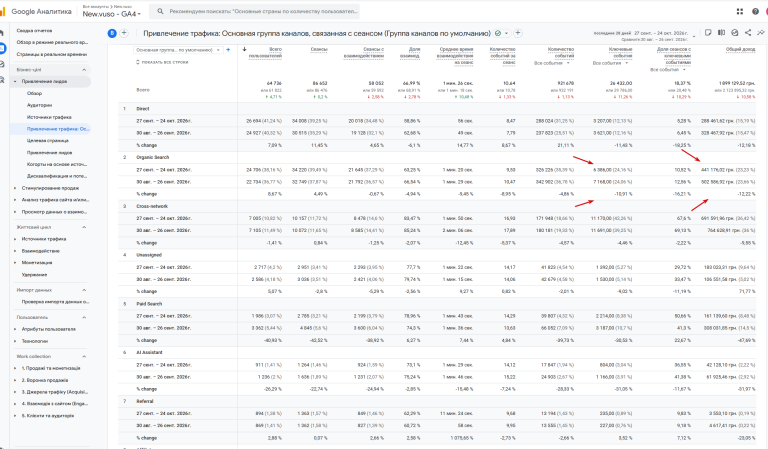Collapse the Бізнес-цілі sidebar section
Viewport: 768px width, 449px height.
84,70
